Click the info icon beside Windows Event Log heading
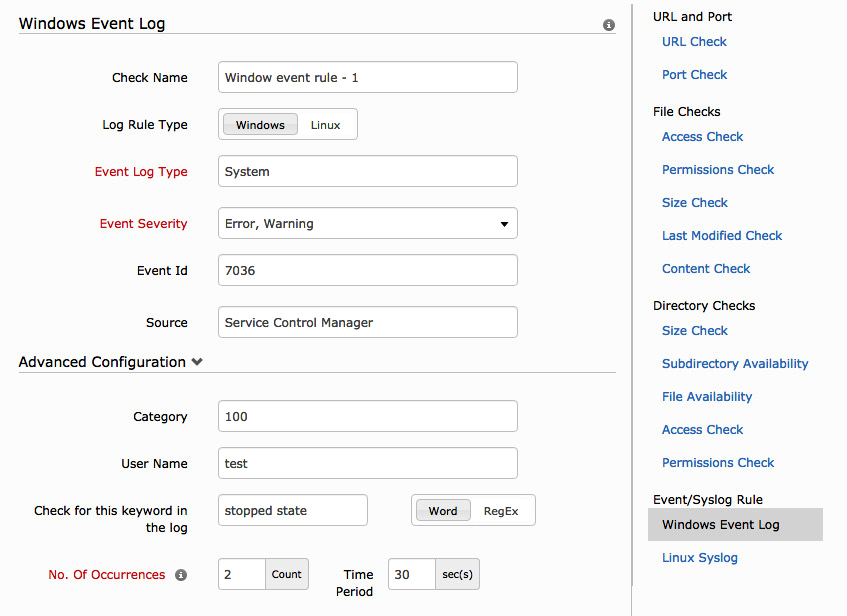 pos(608,25)
